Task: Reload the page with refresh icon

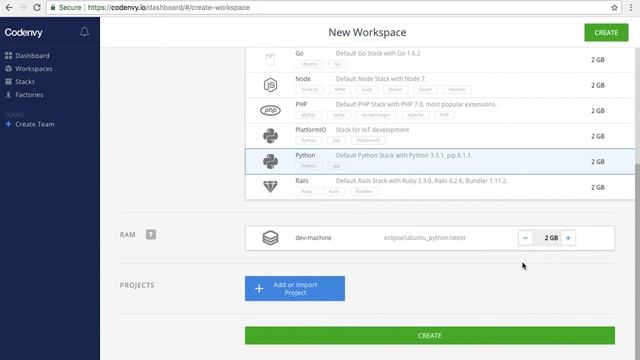Action: pyautogui.click(x=37, y=7)
